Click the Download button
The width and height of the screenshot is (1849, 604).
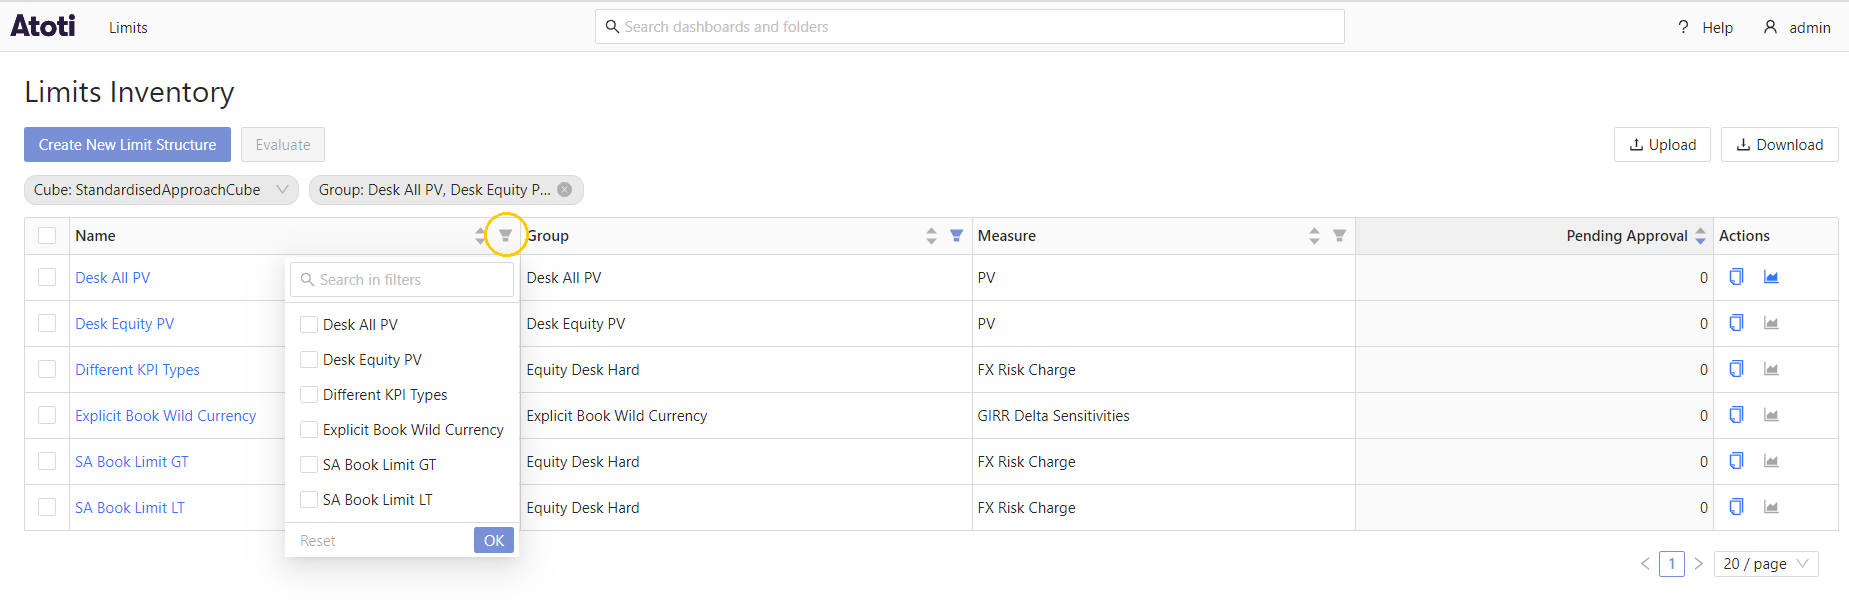tap(1779, 144)
